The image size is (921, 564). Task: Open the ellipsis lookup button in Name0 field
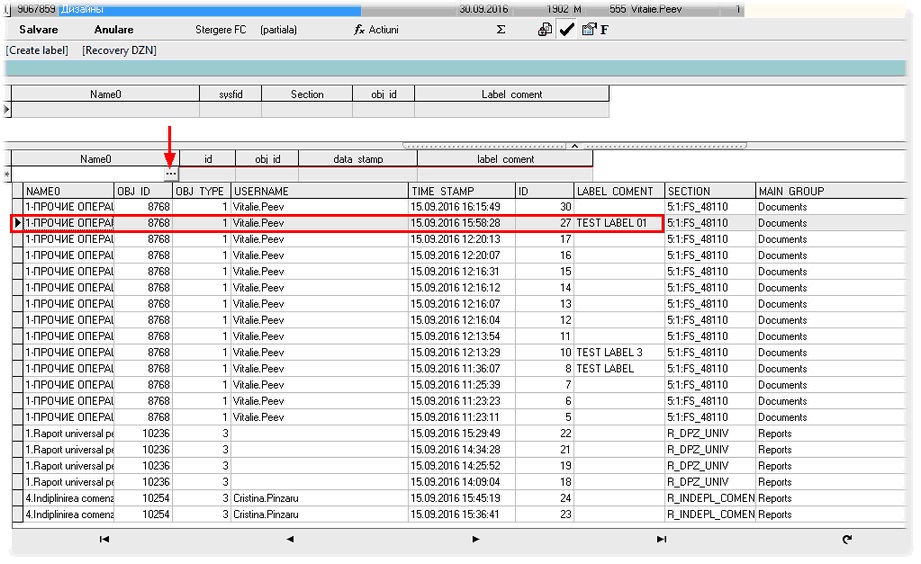(x=170, y=174)
